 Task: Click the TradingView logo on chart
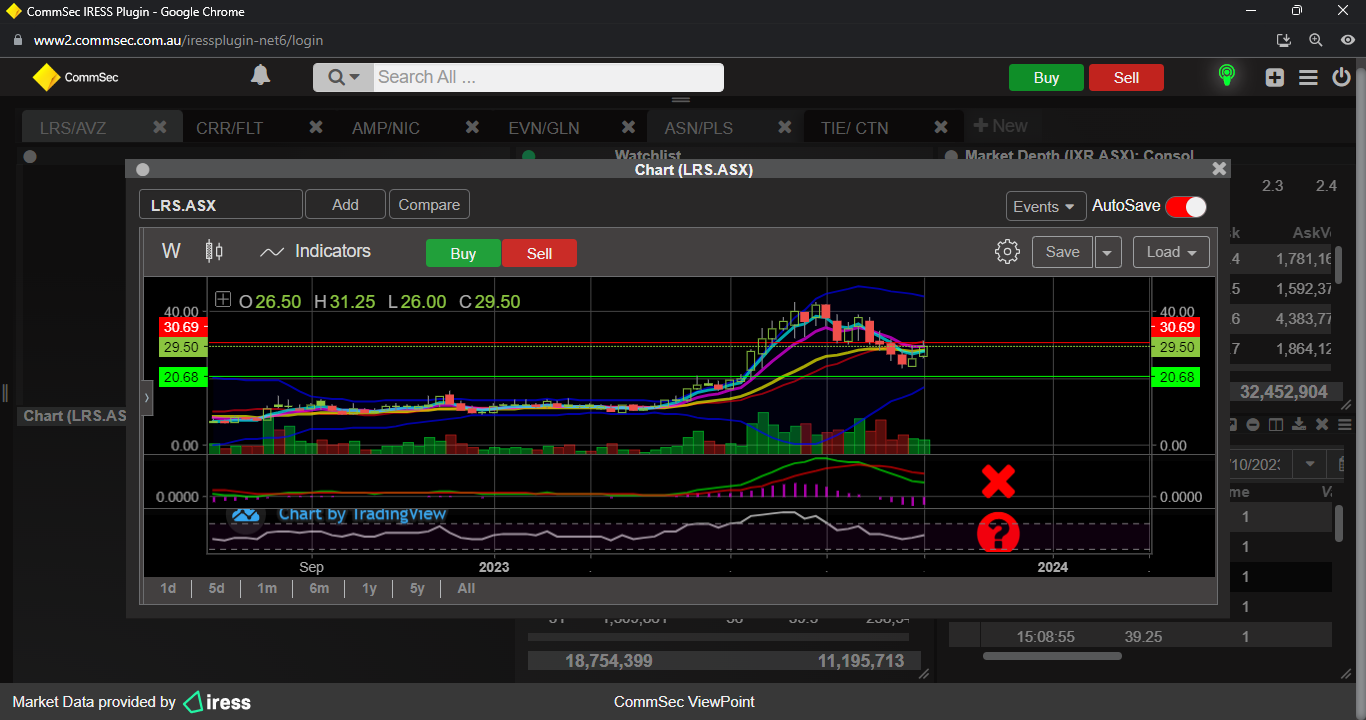coord(245,515)
